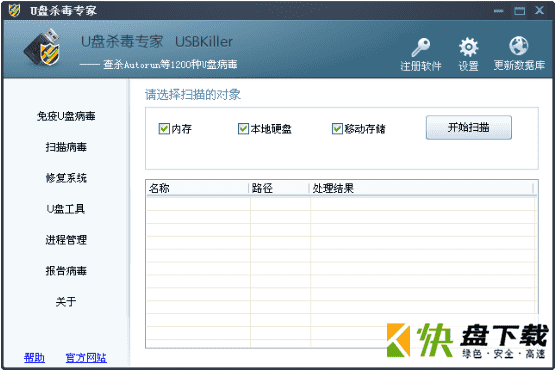Viewport: 556px width, 371px height.
Task: Close the U盘杀毒专家 window
Action: 540,10
